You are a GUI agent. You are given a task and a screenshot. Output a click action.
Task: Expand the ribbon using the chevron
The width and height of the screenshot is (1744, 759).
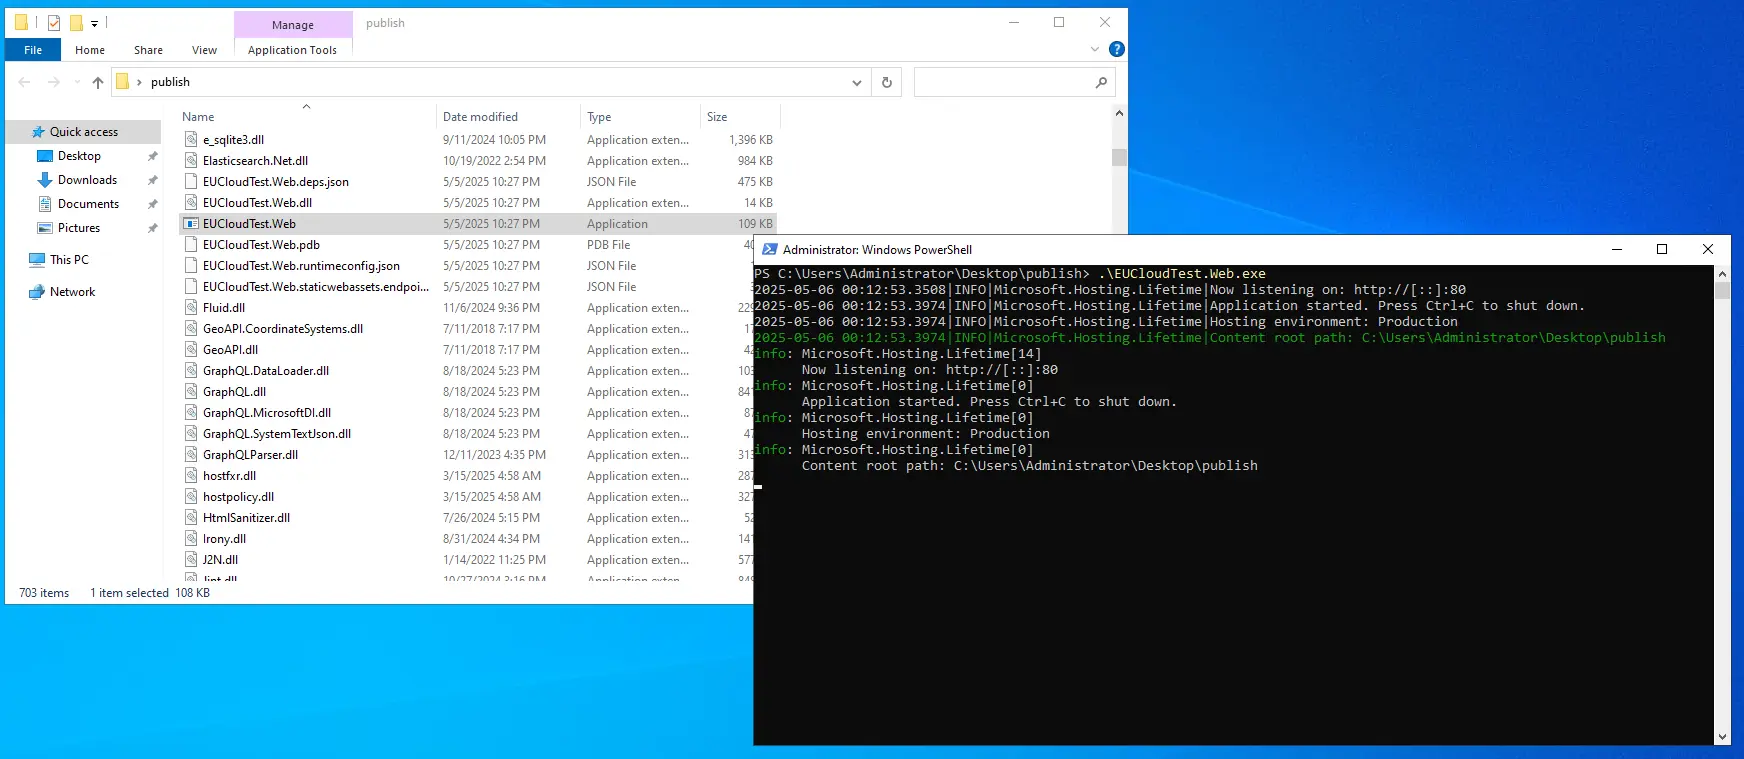[x=1095, y=49]
